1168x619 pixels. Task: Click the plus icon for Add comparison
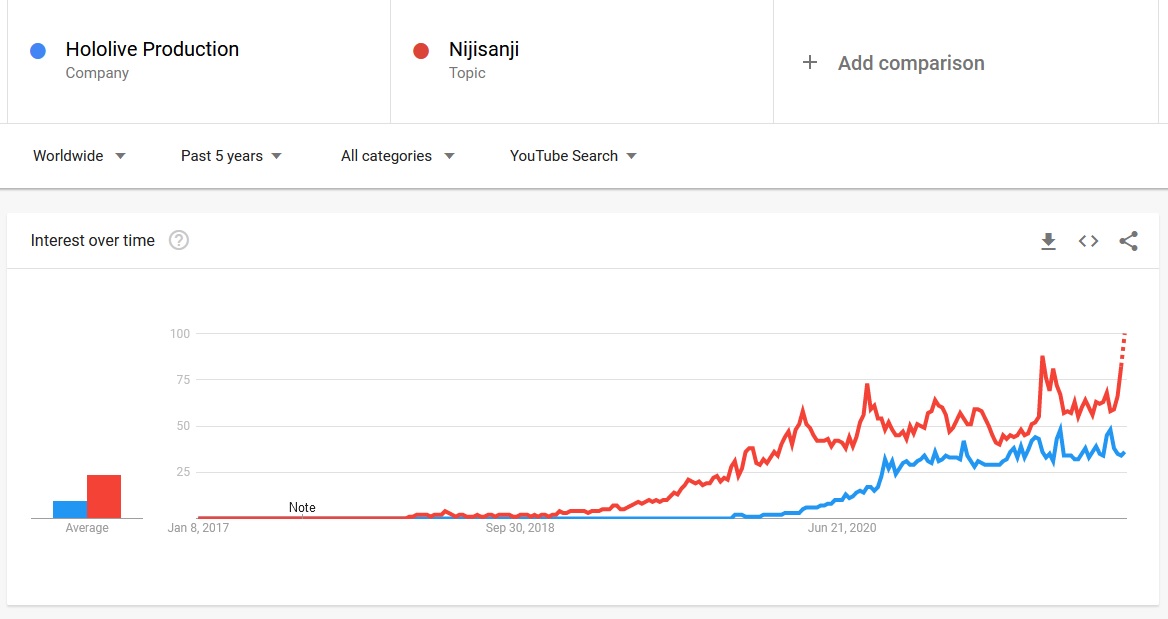point(810,63)
